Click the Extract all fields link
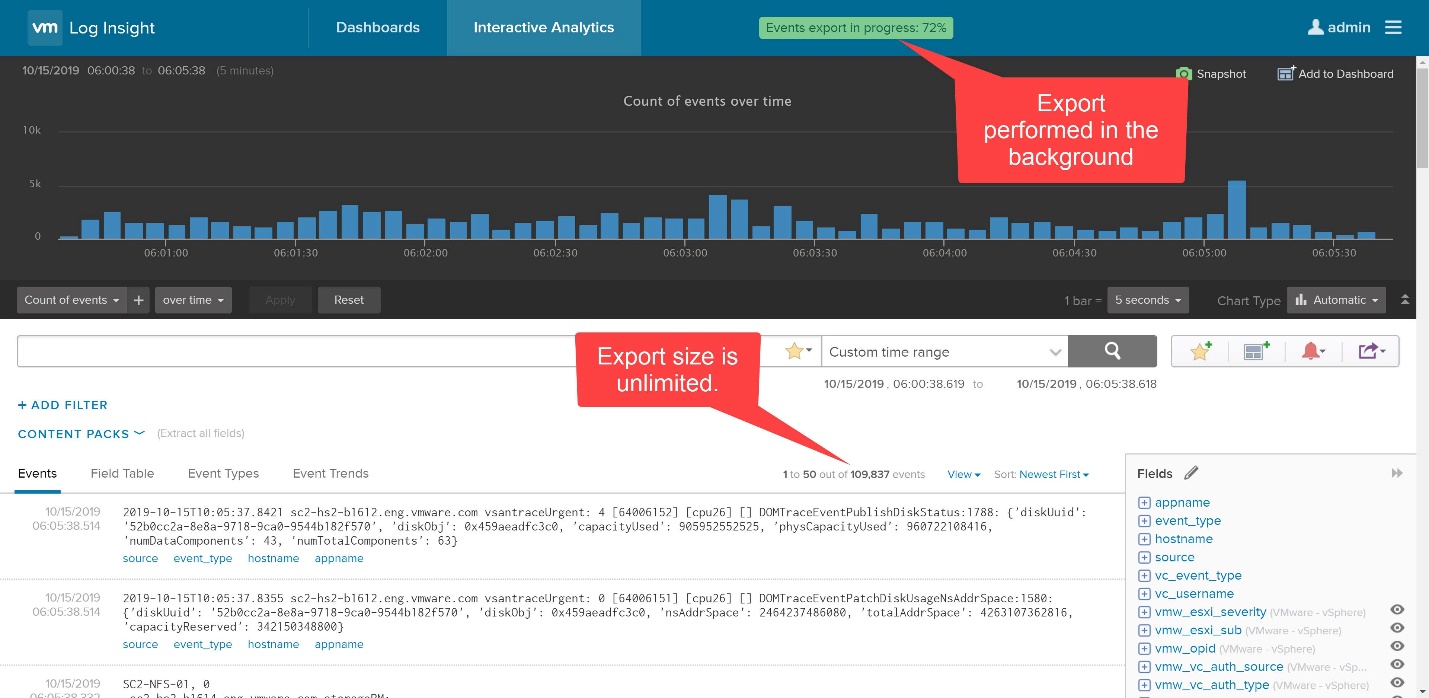 click(201, 434)
